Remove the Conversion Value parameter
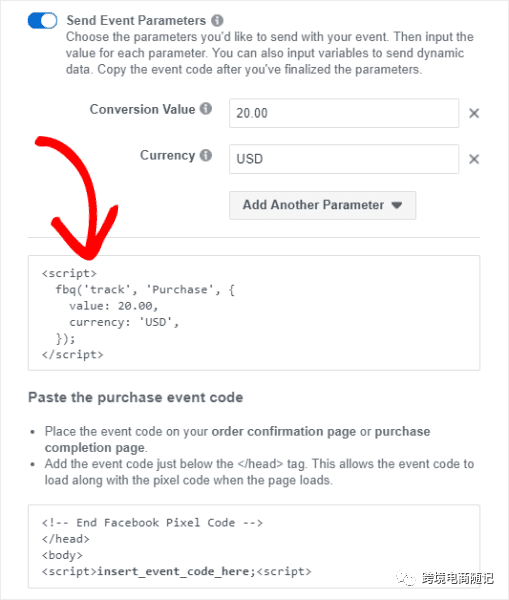The image size is (509, 600). point(474,113)
